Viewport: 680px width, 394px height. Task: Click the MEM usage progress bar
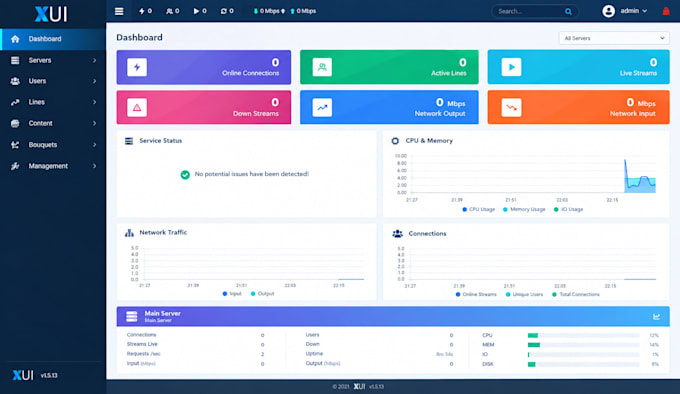[583, 345]
